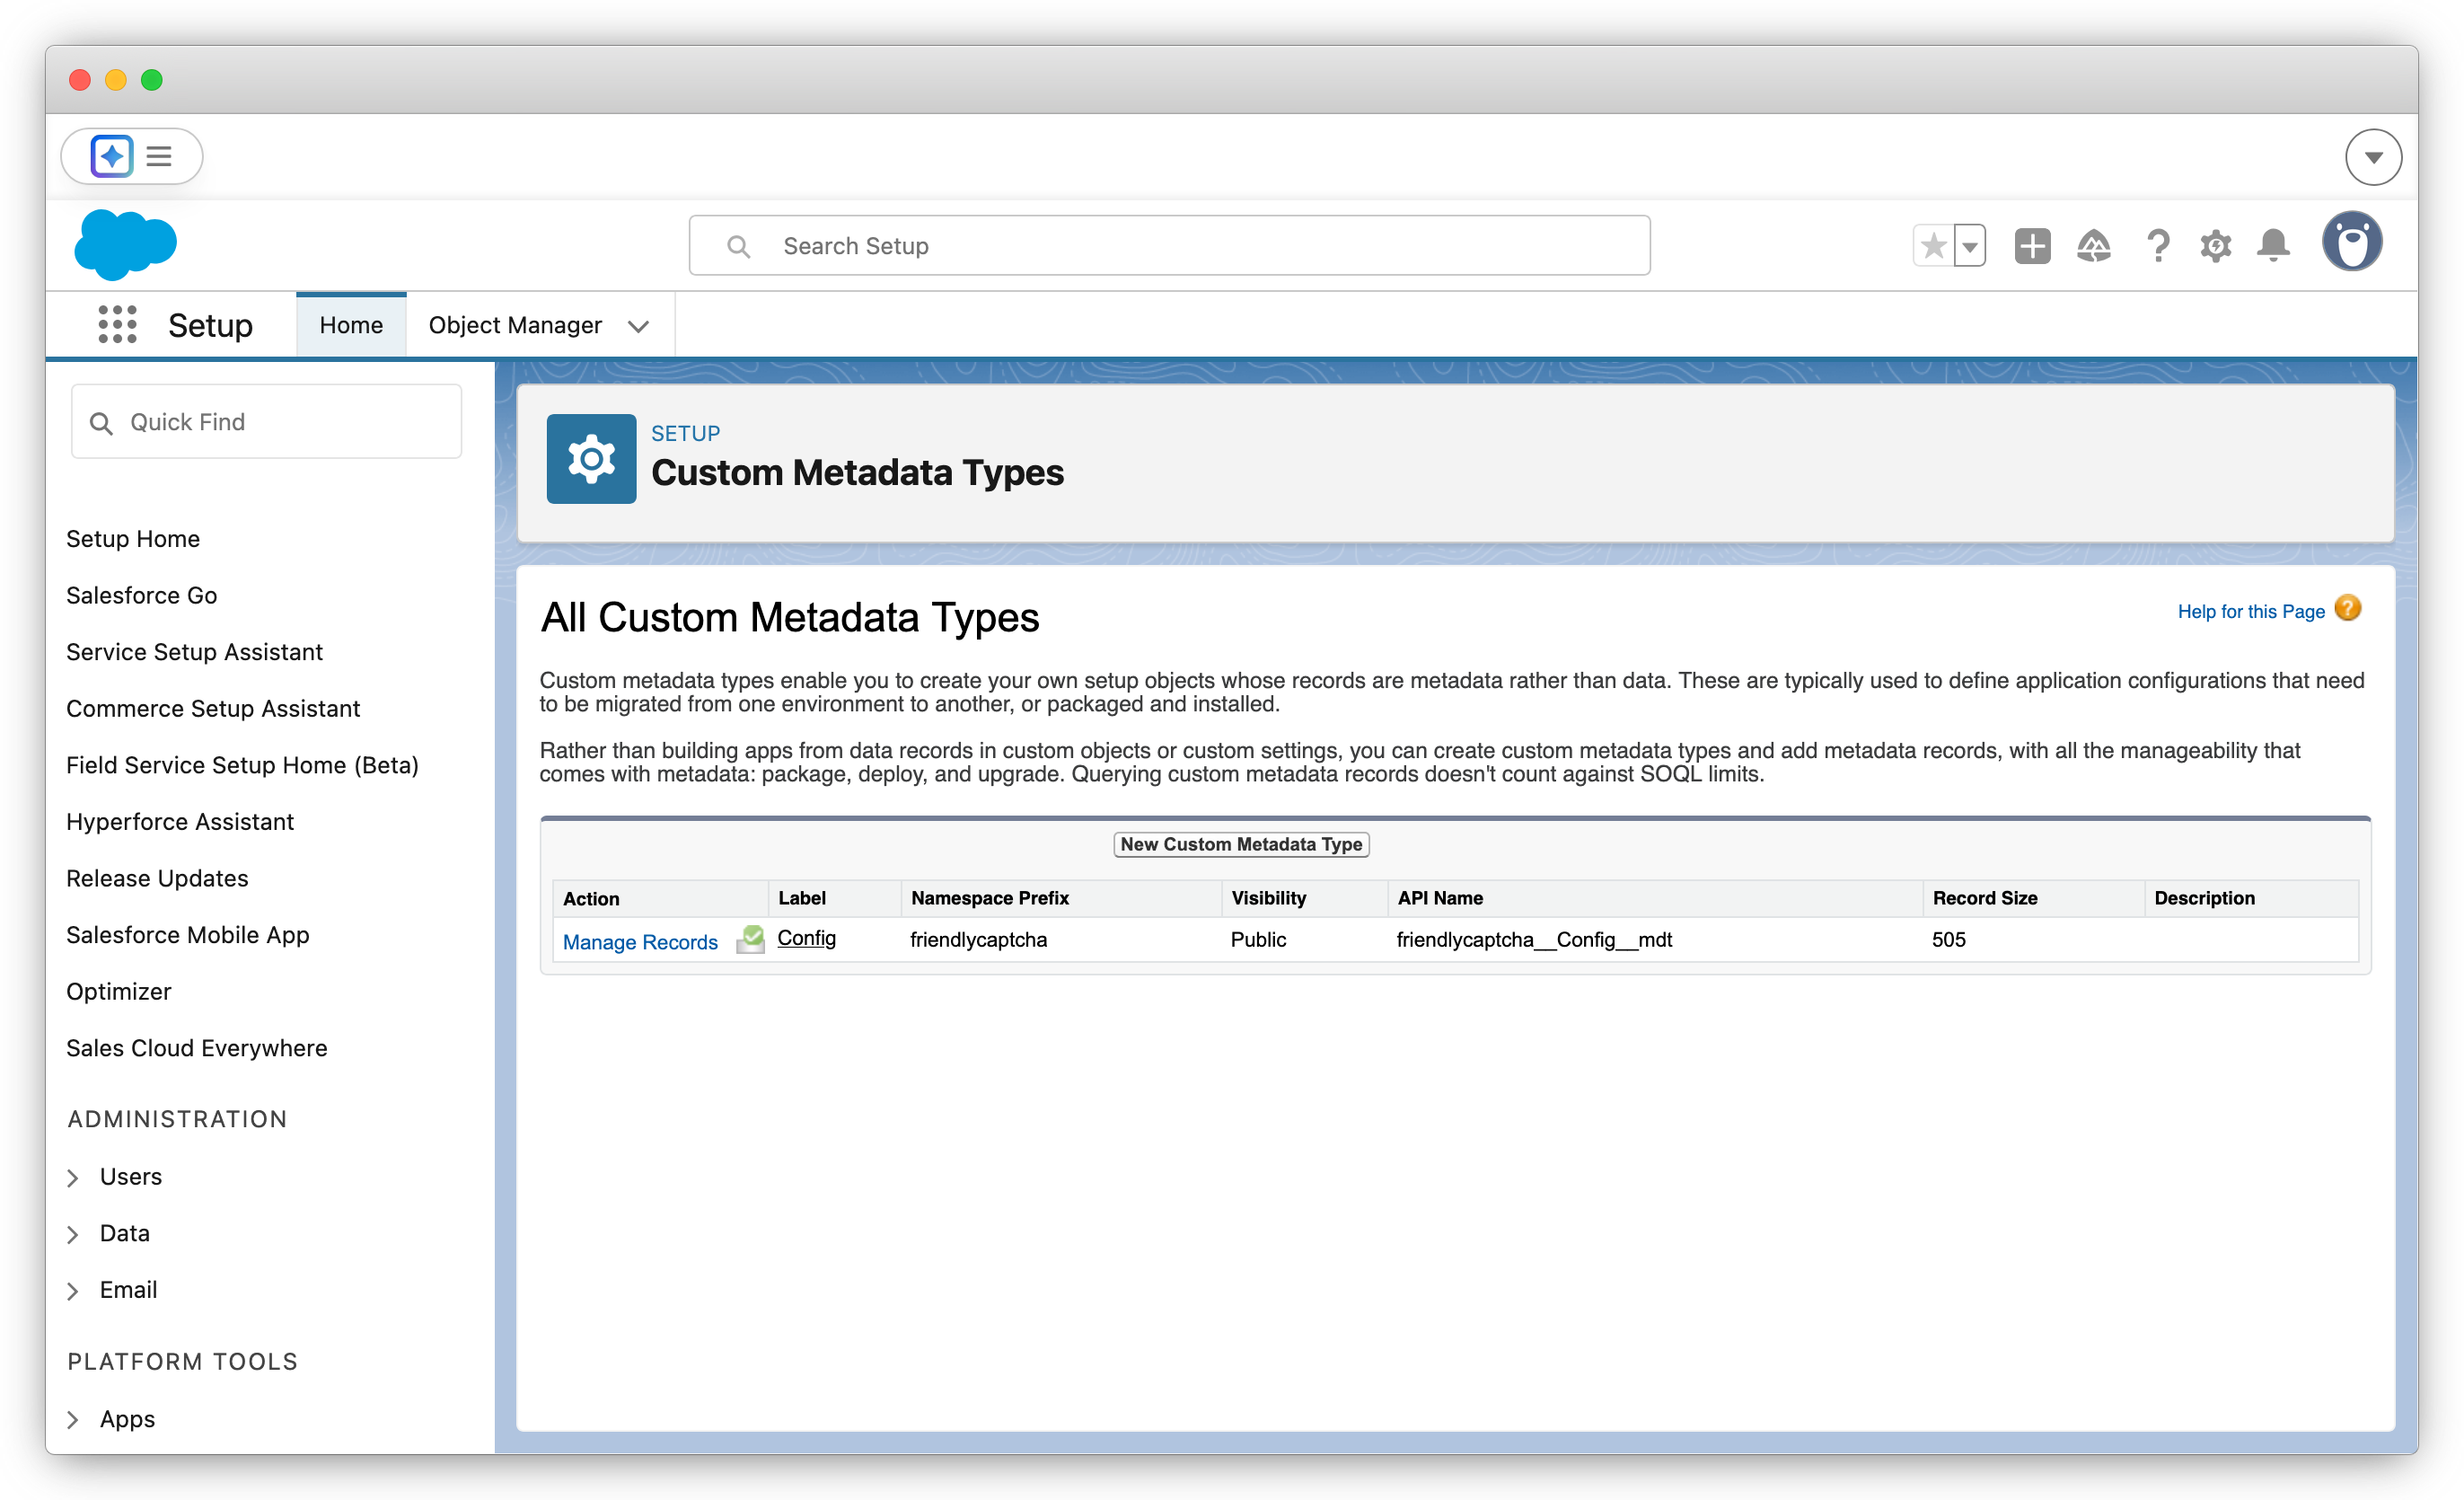
Task: Click the SETUP breadcrumb text
Action: tap(685, 433)
